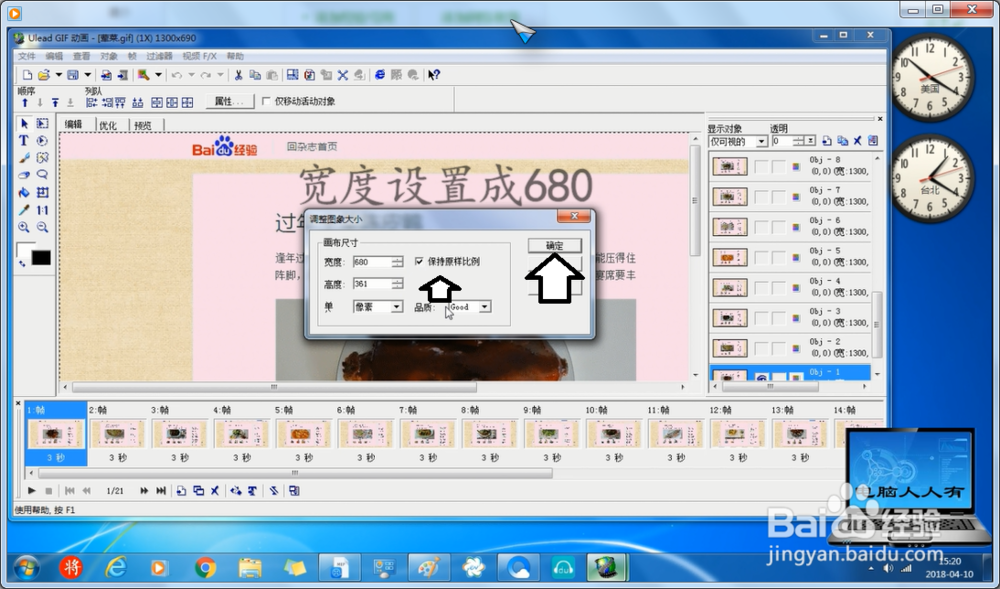
Task: Preview in Internet Explorer icon
Action: (379, 75)
